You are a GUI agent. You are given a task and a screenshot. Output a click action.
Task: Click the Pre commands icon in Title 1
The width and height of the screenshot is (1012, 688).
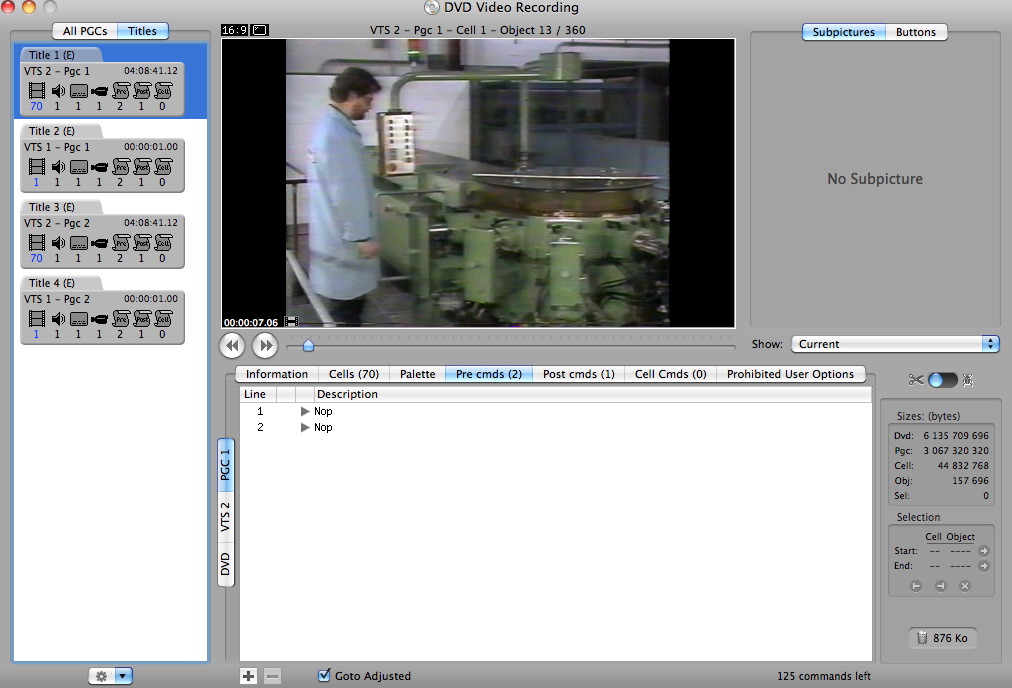tap(121, 91)
